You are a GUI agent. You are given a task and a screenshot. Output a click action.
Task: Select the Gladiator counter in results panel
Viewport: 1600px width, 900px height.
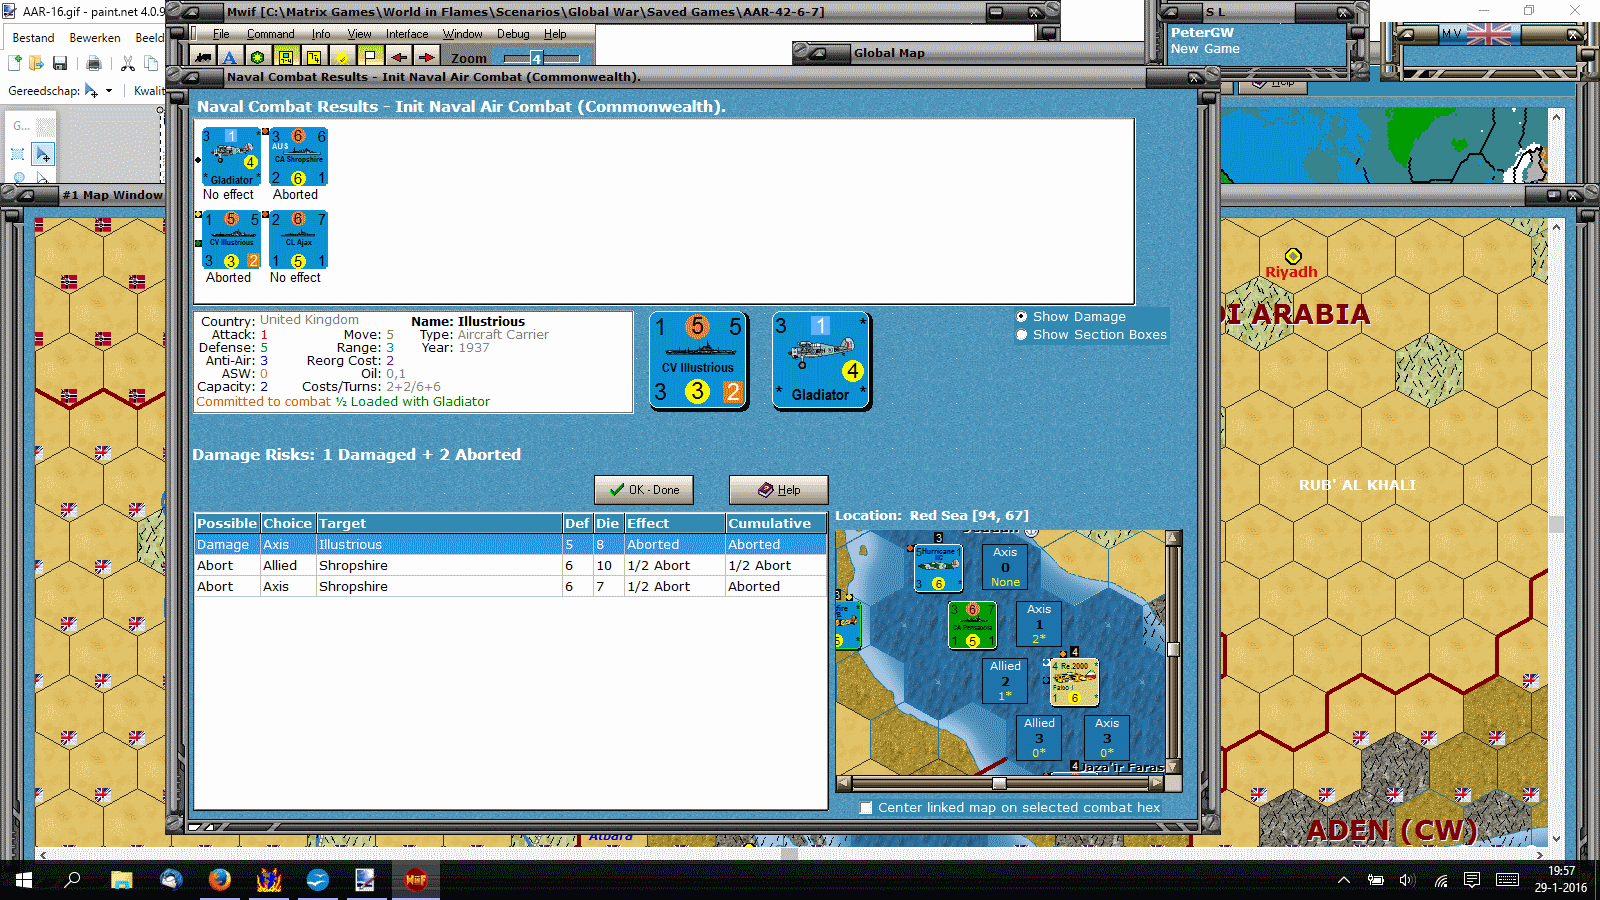tap(231, 157)
